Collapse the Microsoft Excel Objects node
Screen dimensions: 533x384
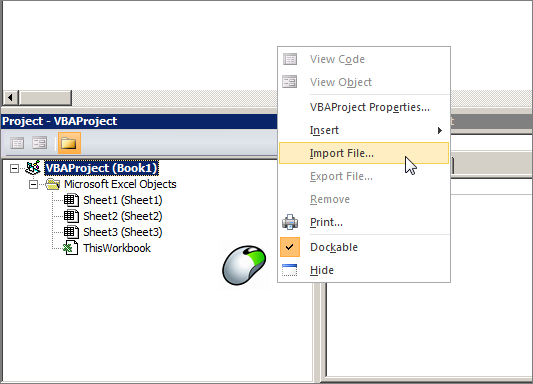pyautogui.click(x=33, y=185)
